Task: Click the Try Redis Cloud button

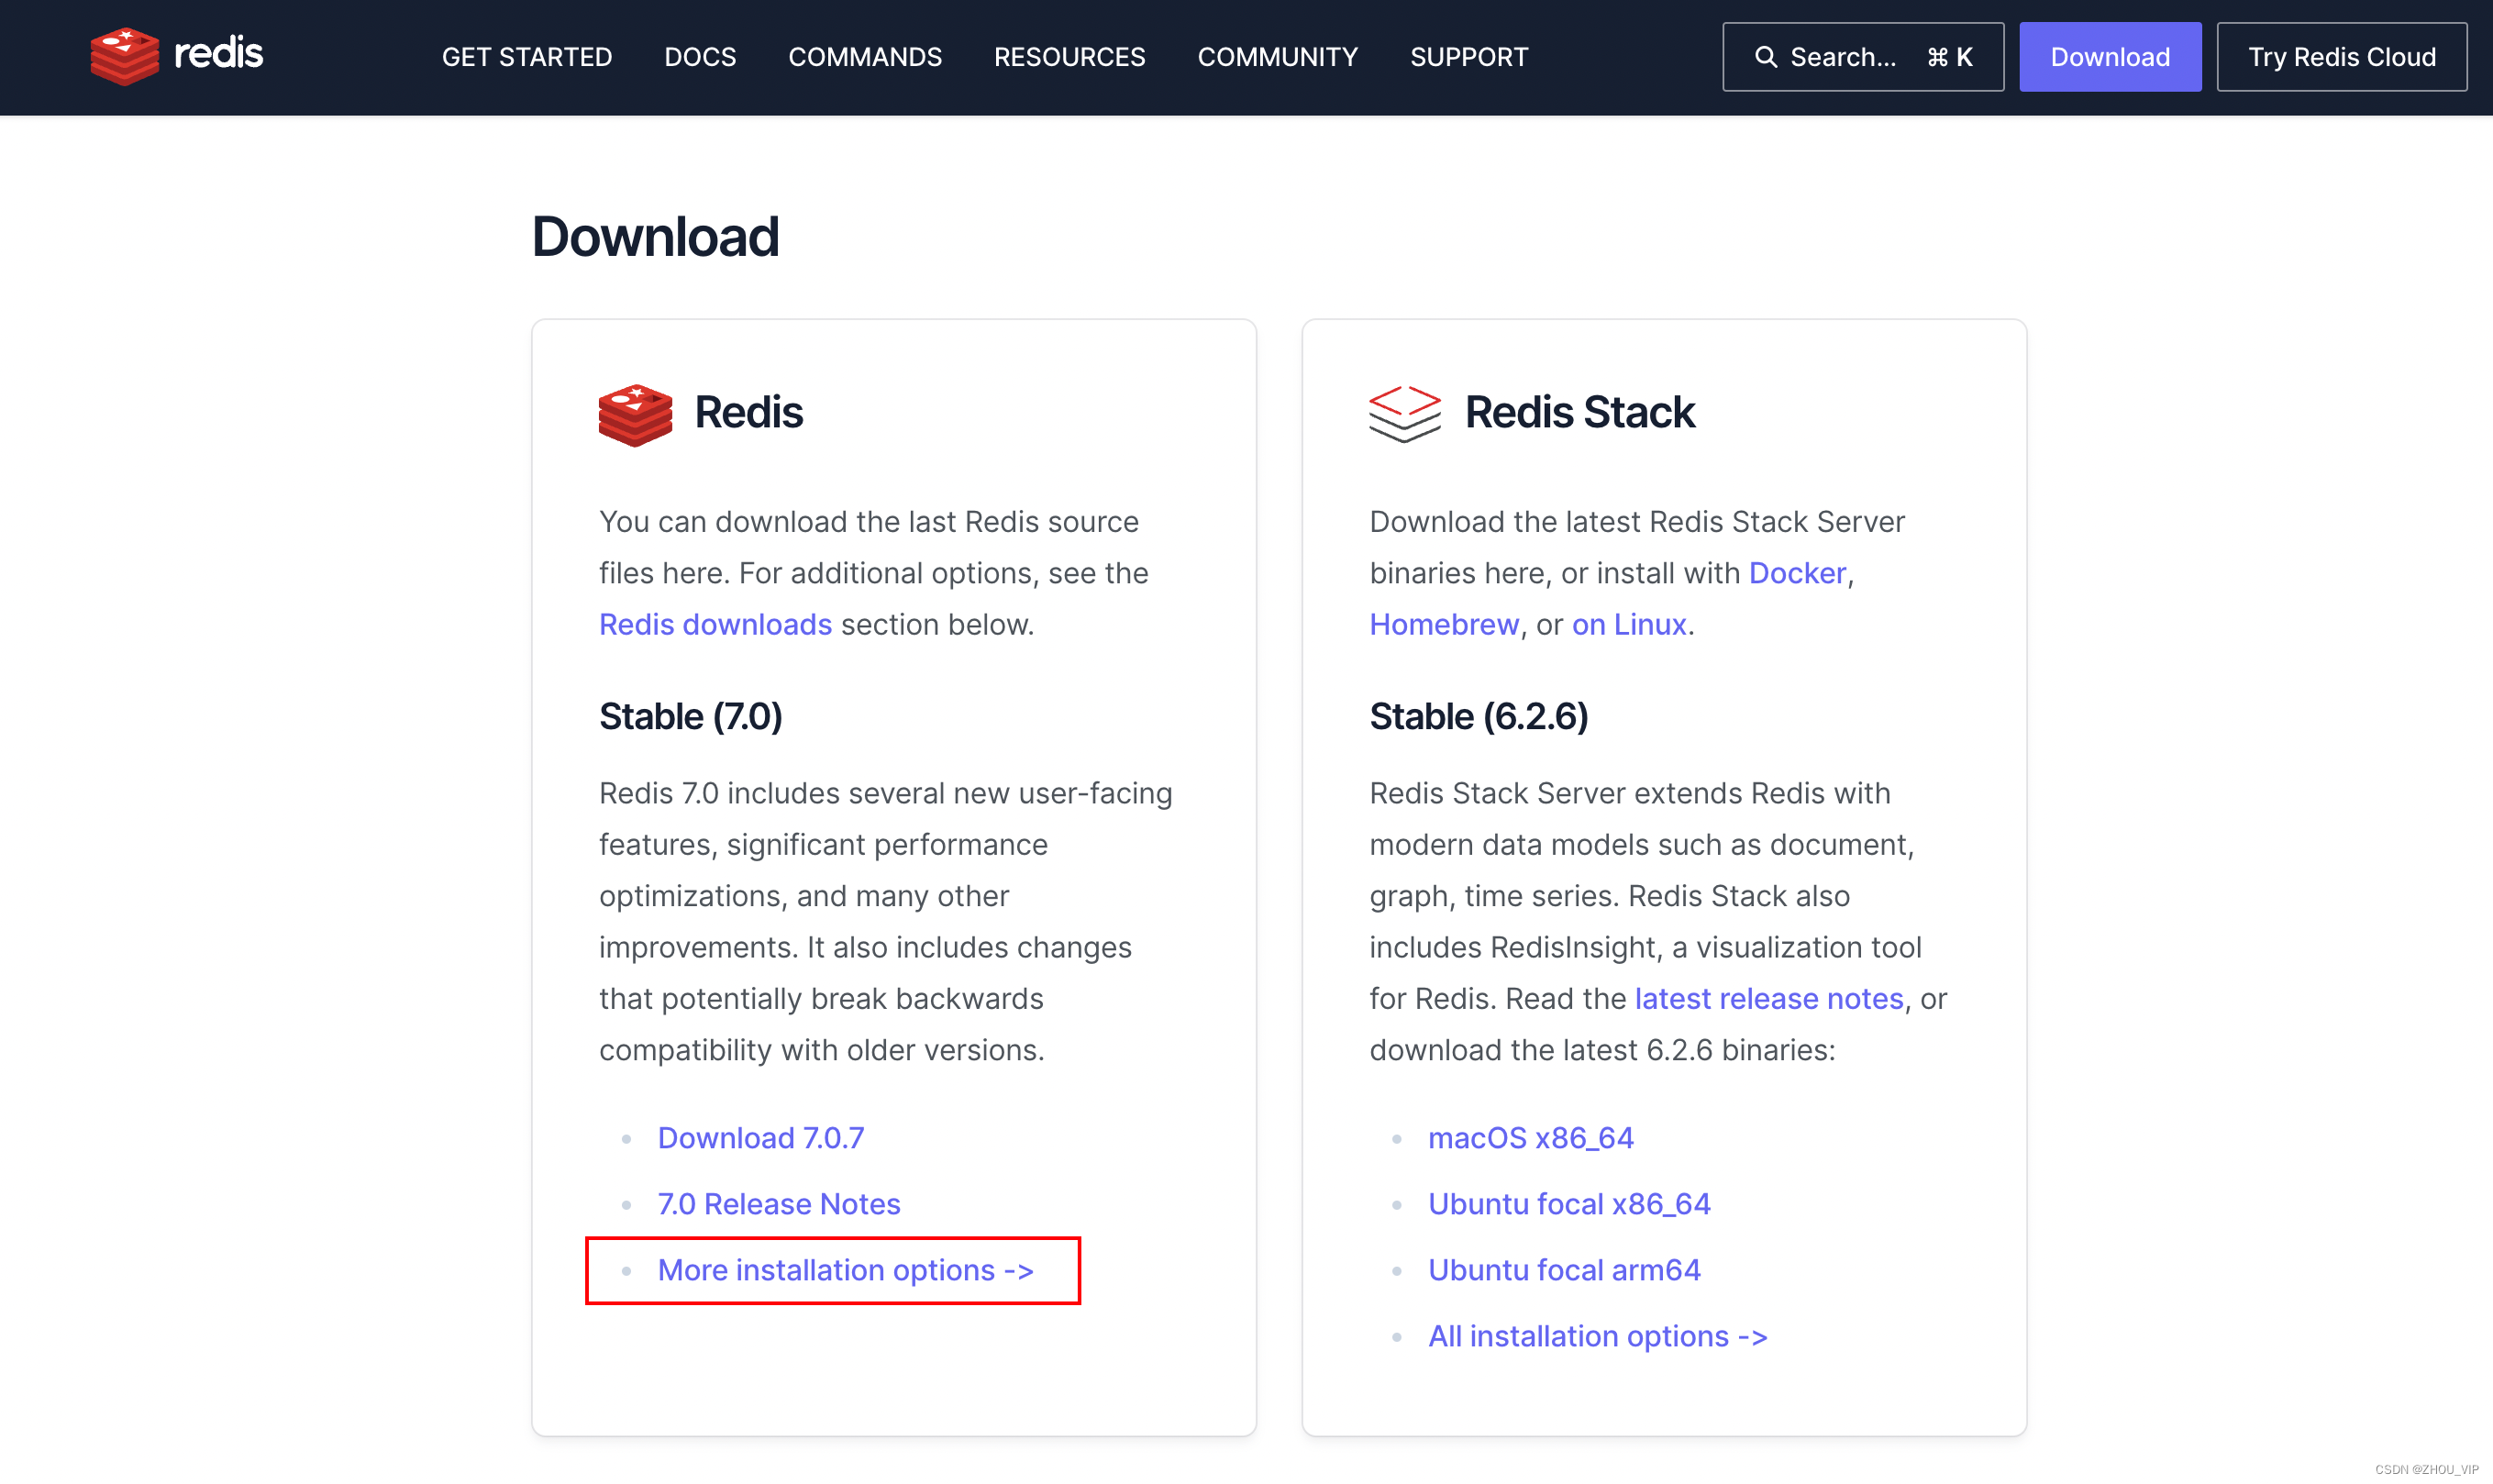Action: [x=2341, y=57]
